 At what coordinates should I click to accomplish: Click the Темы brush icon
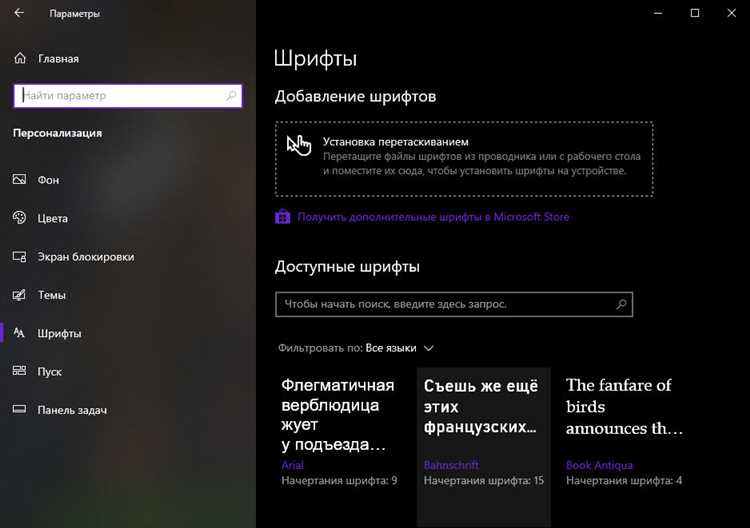point(19,295)
